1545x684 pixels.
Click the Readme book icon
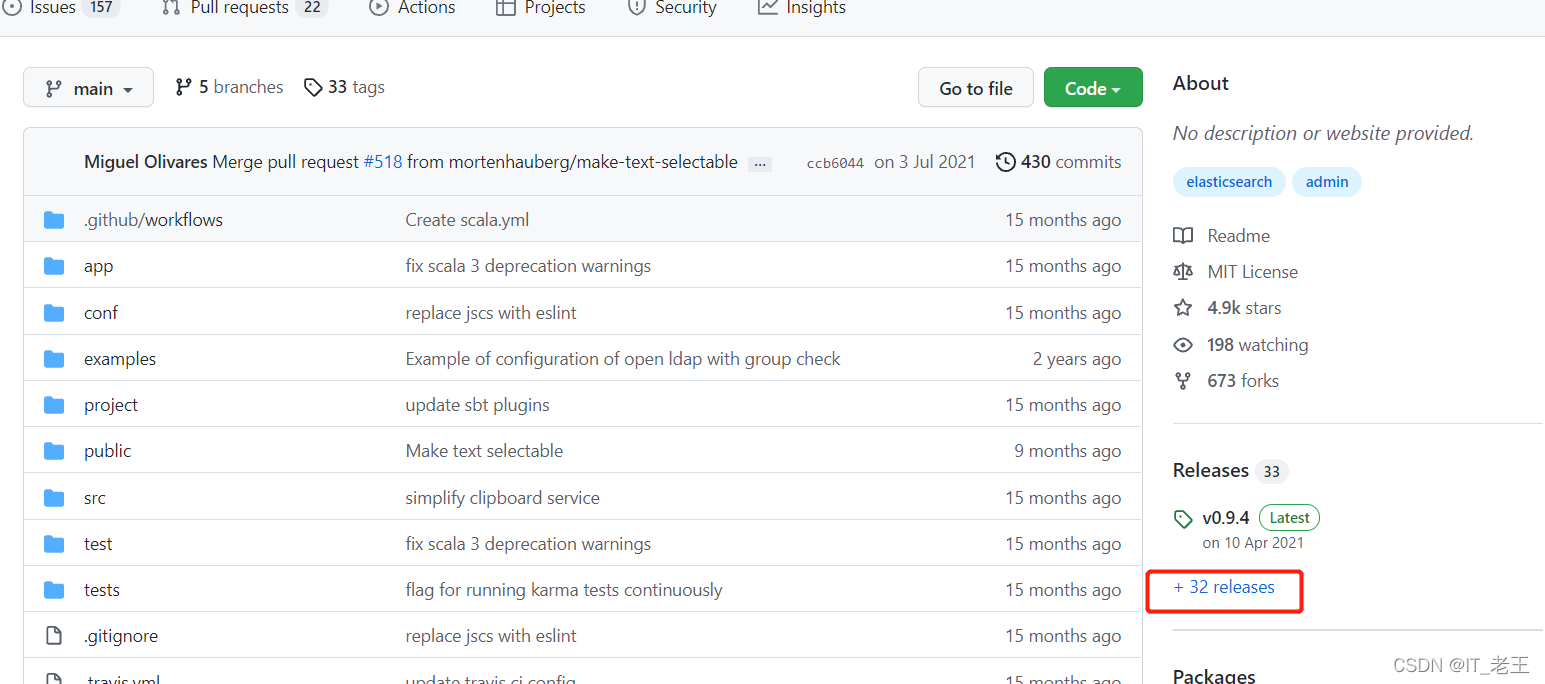pyautogui.click(x=1183, y=236)
